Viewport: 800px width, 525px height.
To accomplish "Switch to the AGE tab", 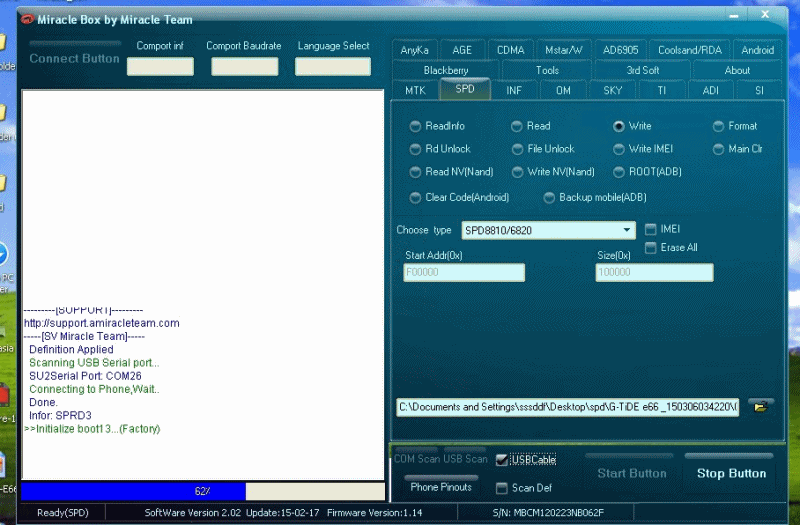I will tap(462, 50).
